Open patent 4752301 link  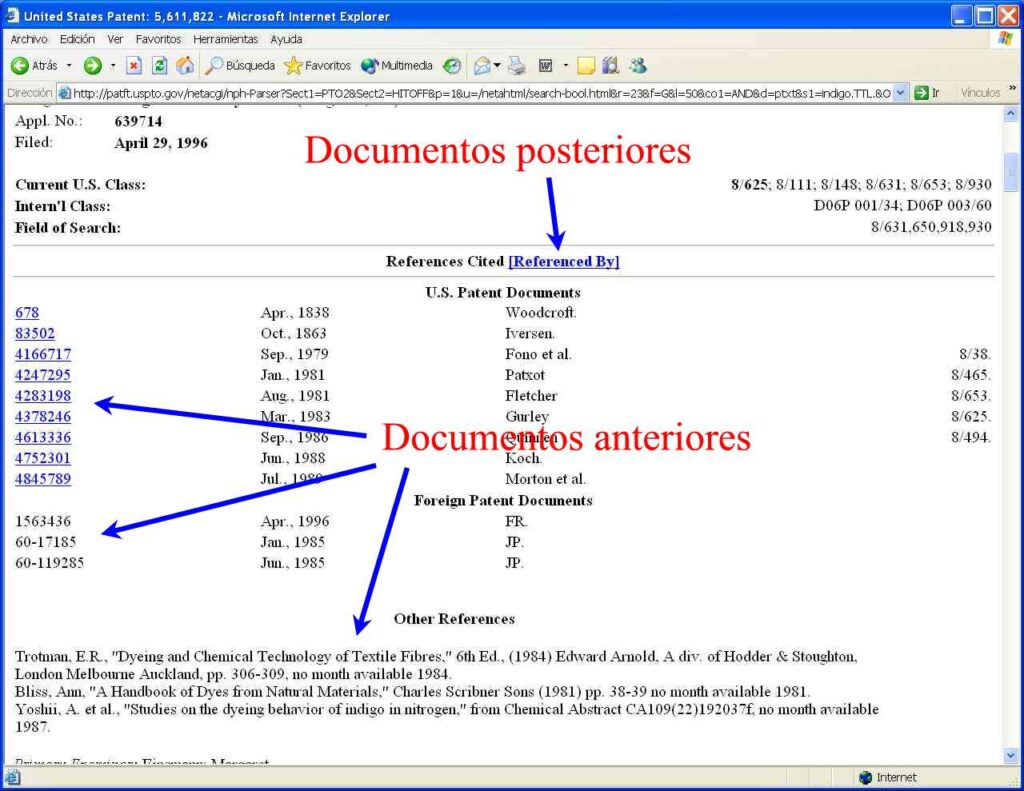coord(43,459)
